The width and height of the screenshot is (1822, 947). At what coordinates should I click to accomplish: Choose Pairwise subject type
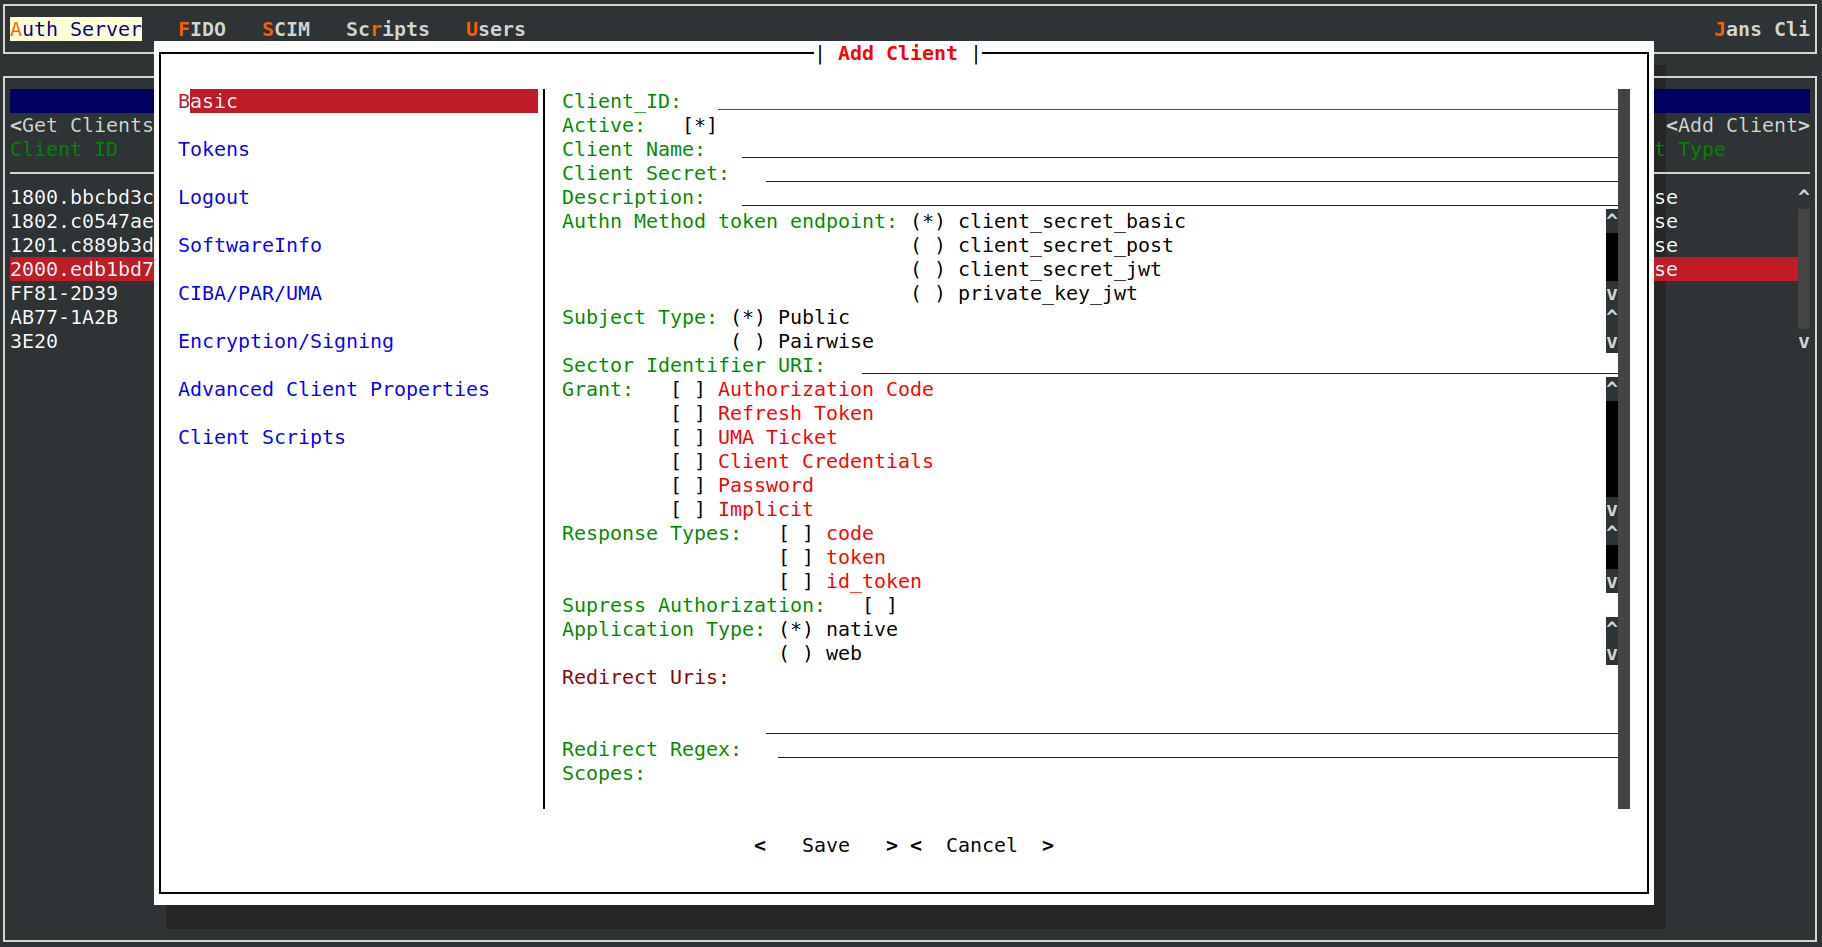[x=747, y=341]
